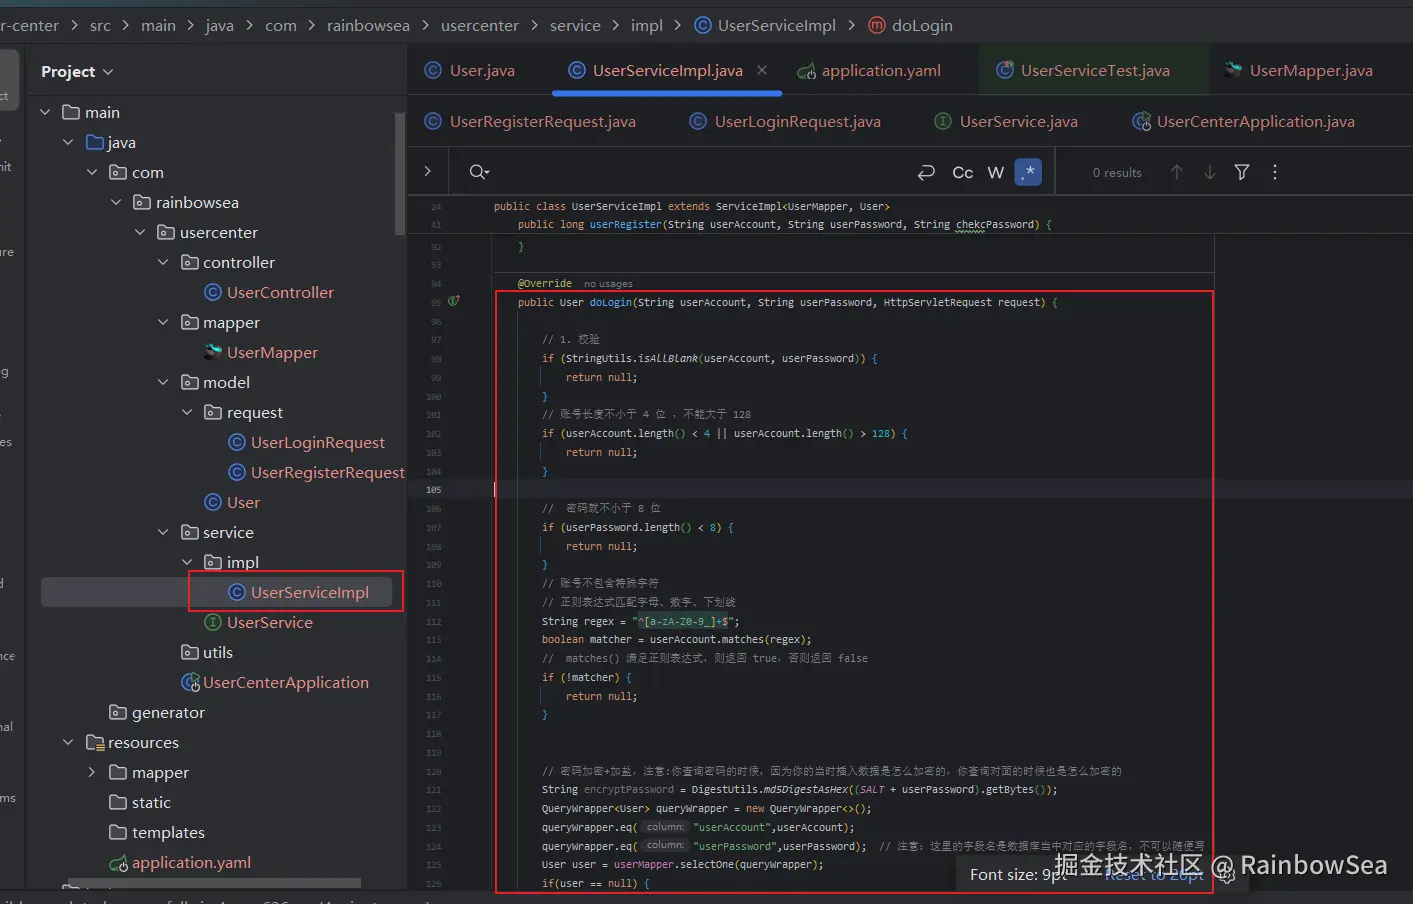
Task: Toggle Words (W) search option
Action: [x=995, y=172]
